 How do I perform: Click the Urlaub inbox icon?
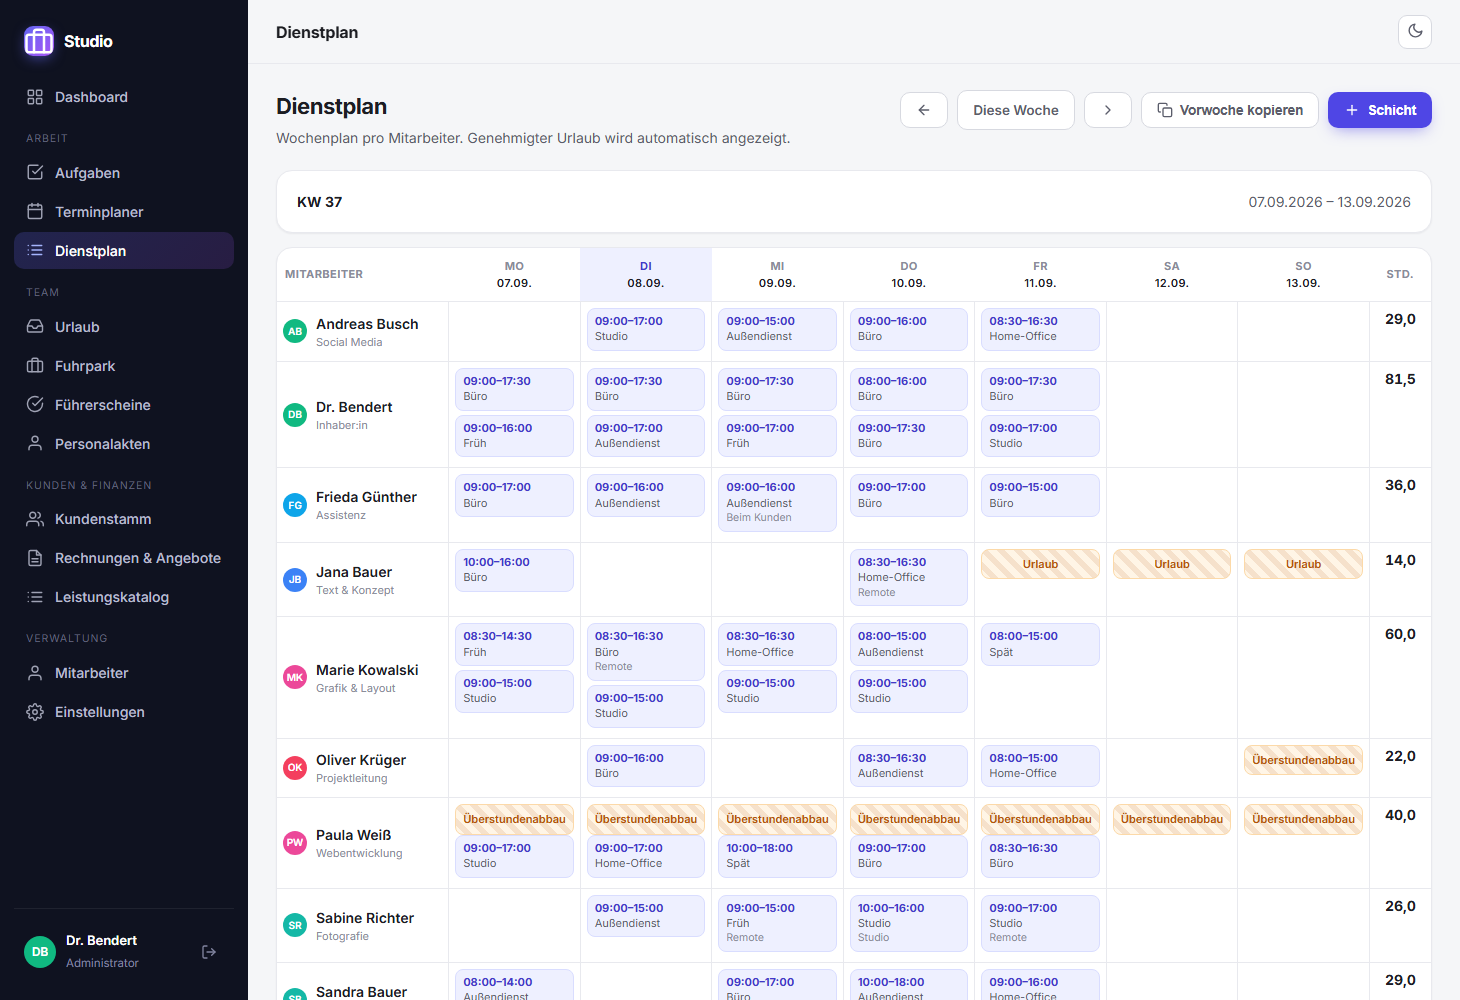click(x=35, y=327)
